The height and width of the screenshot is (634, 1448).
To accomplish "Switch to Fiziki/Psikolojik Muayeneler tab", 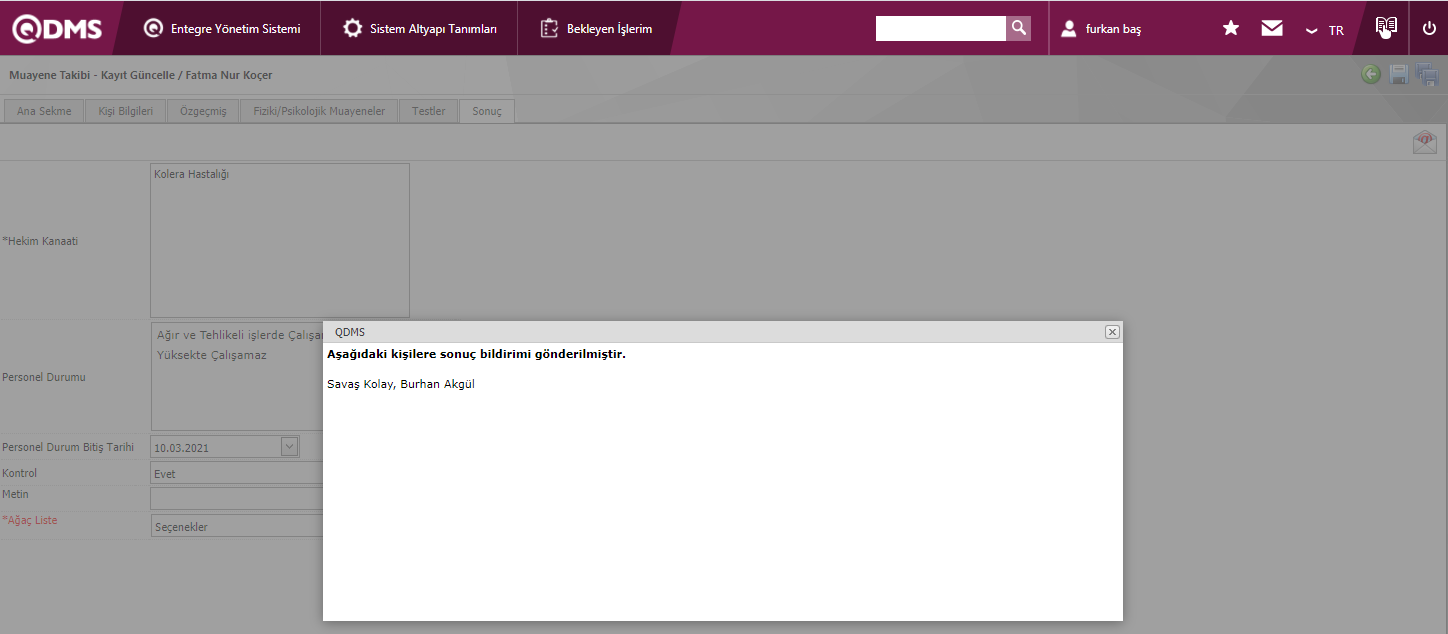I will tap(319, 111).
